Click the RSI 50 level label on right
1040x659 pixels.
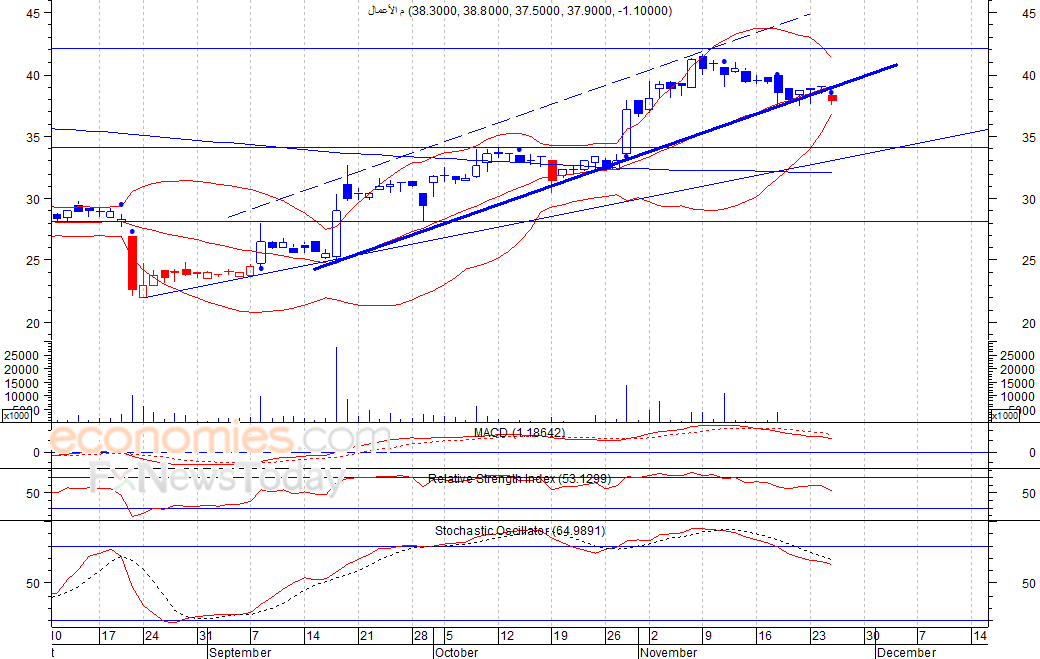tap(1029, 493)
